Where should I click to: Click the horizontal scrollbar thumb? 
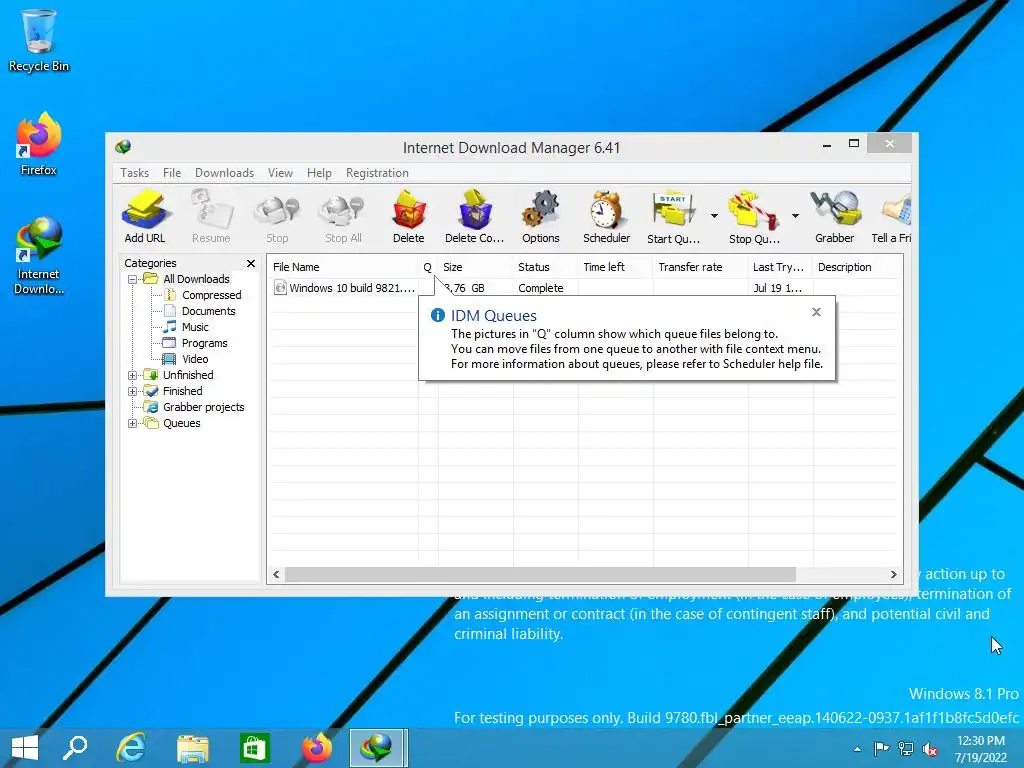tap(540, 575)
